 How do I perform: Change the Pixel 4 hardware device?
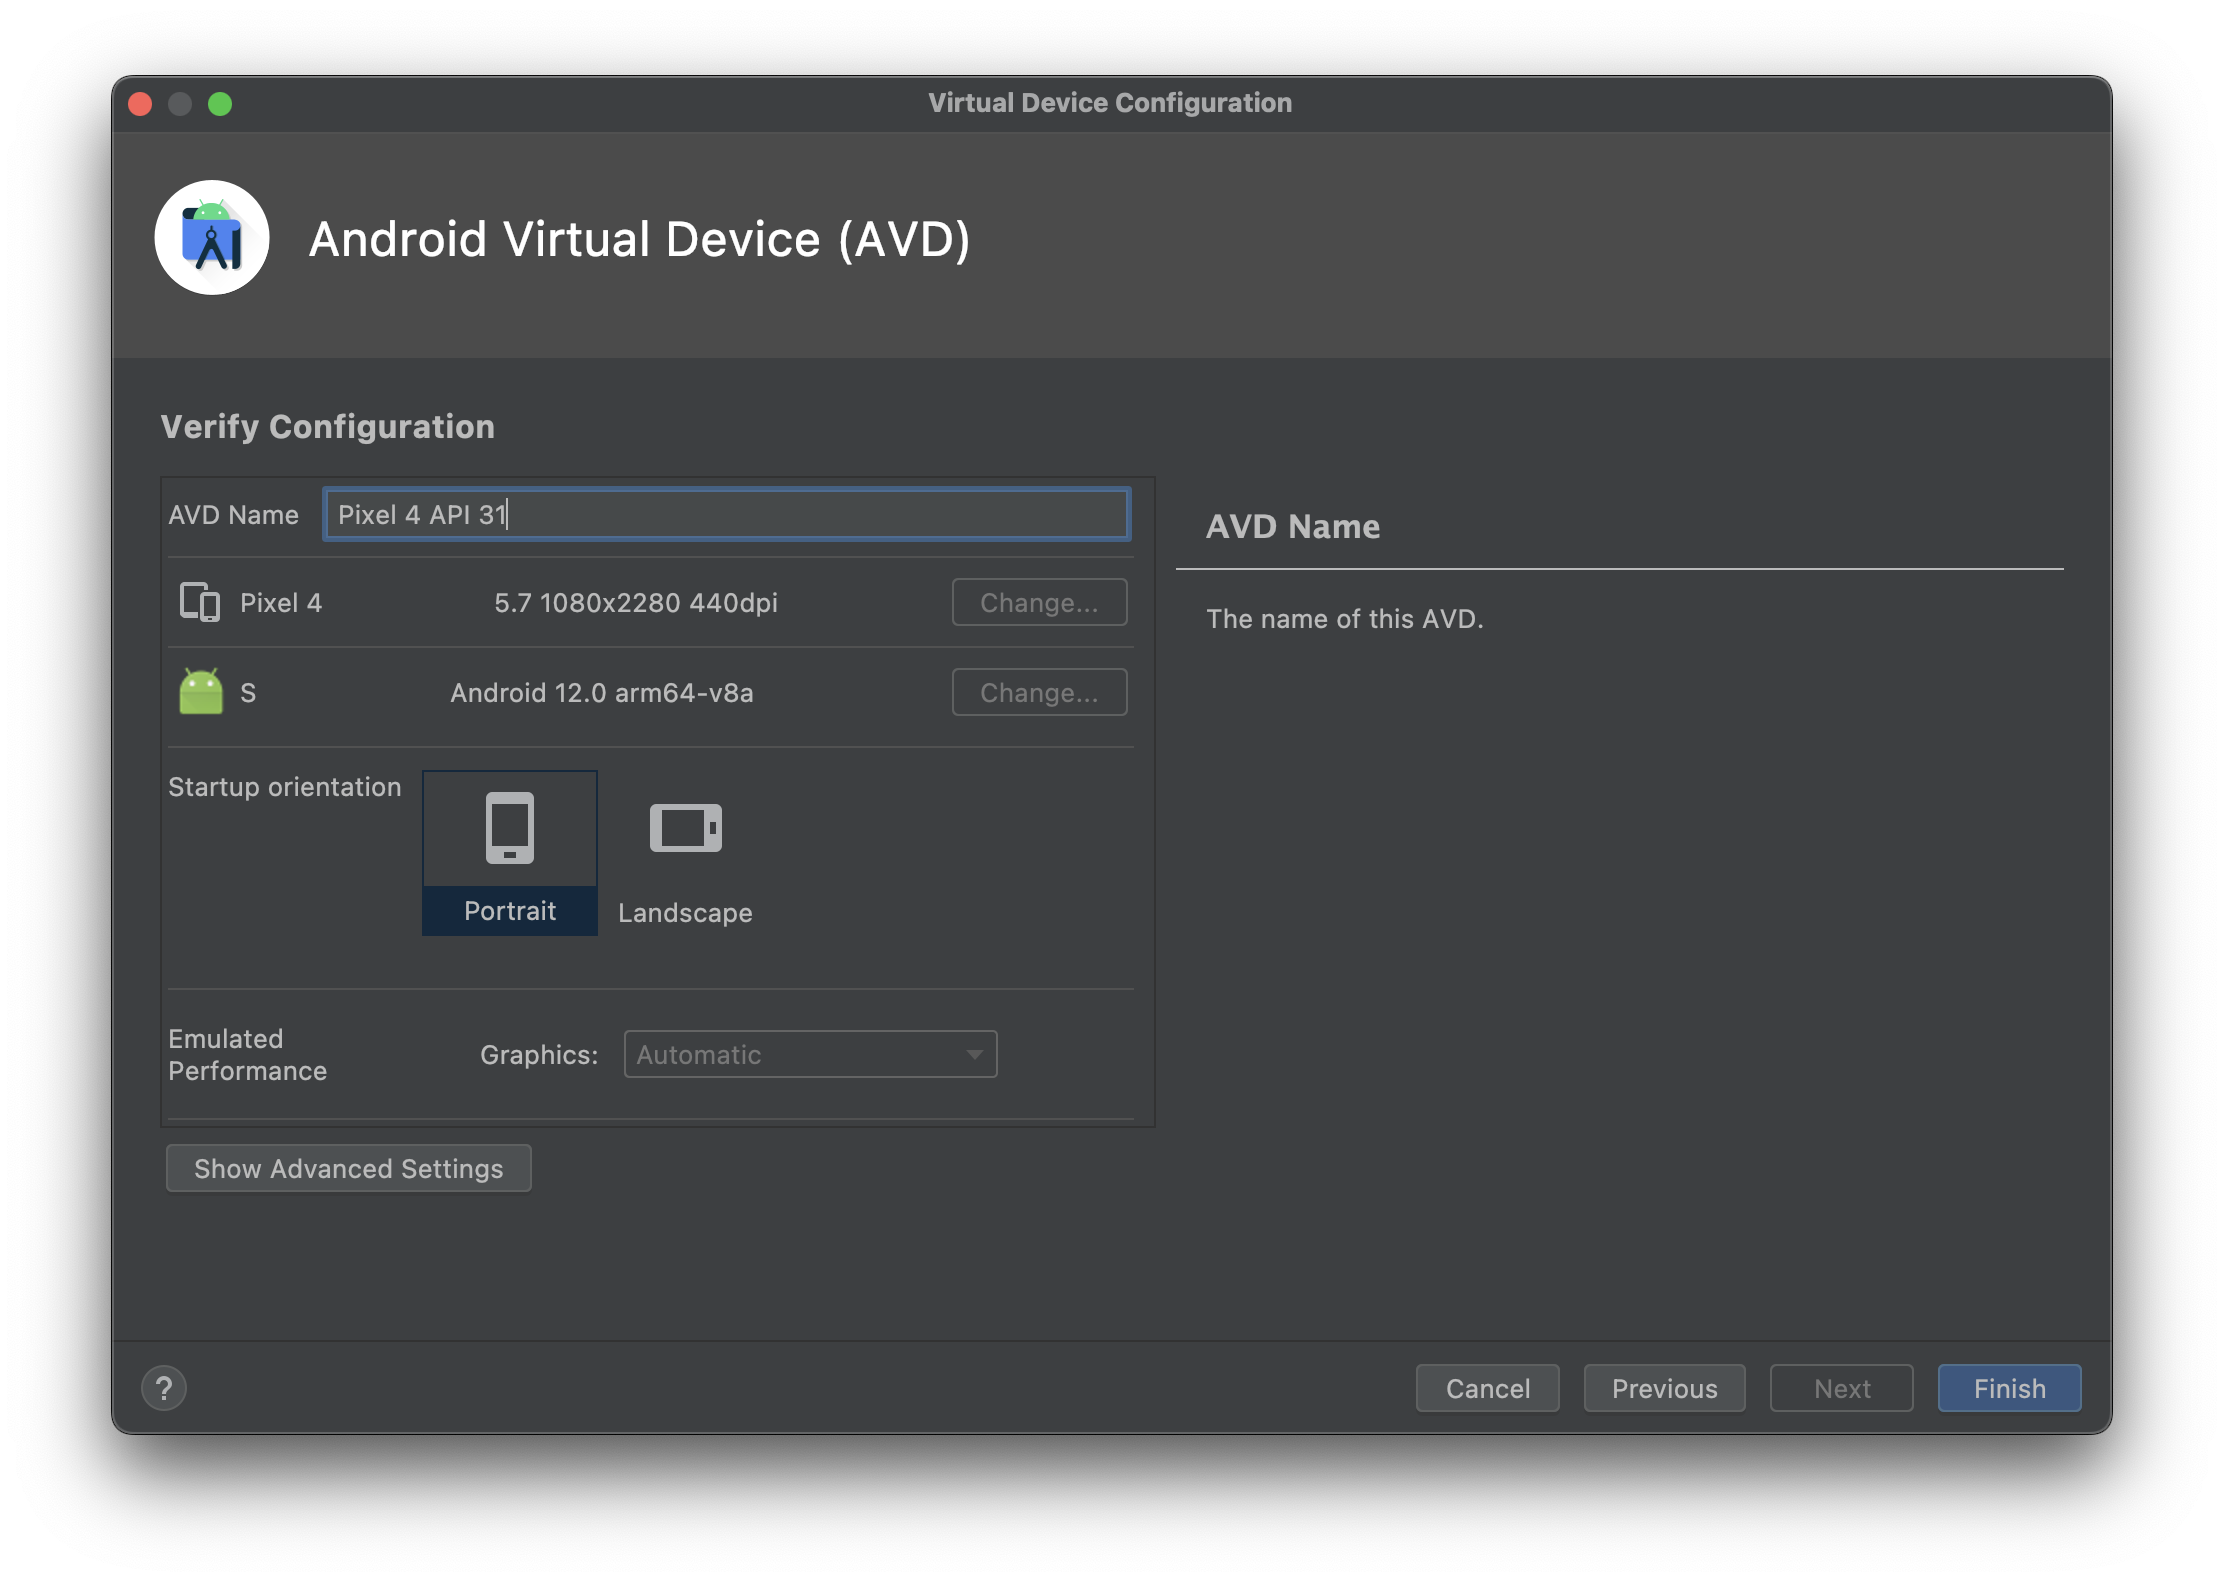tap(1038, 602)
